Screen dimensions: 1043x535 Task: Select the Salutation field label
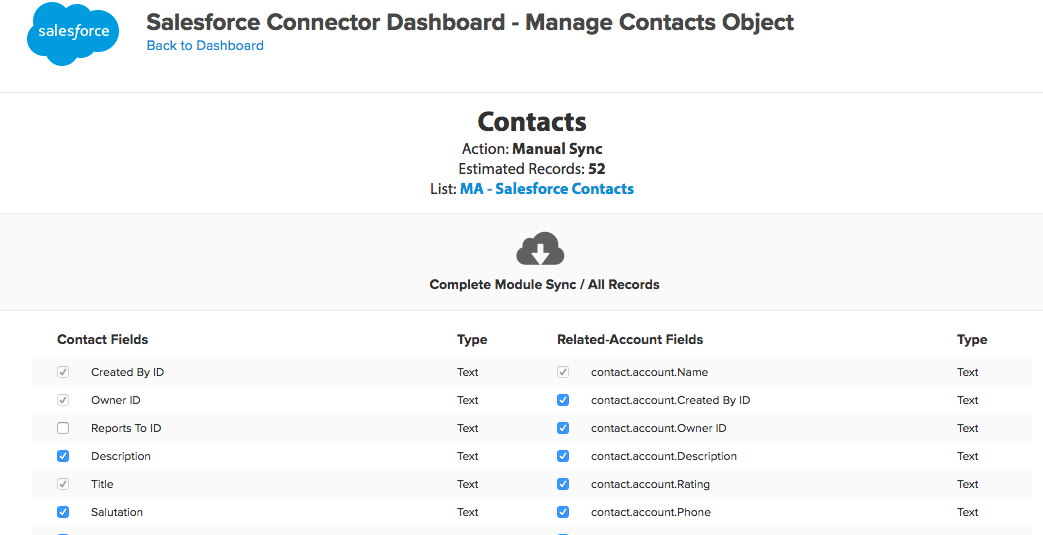(116, 512)
